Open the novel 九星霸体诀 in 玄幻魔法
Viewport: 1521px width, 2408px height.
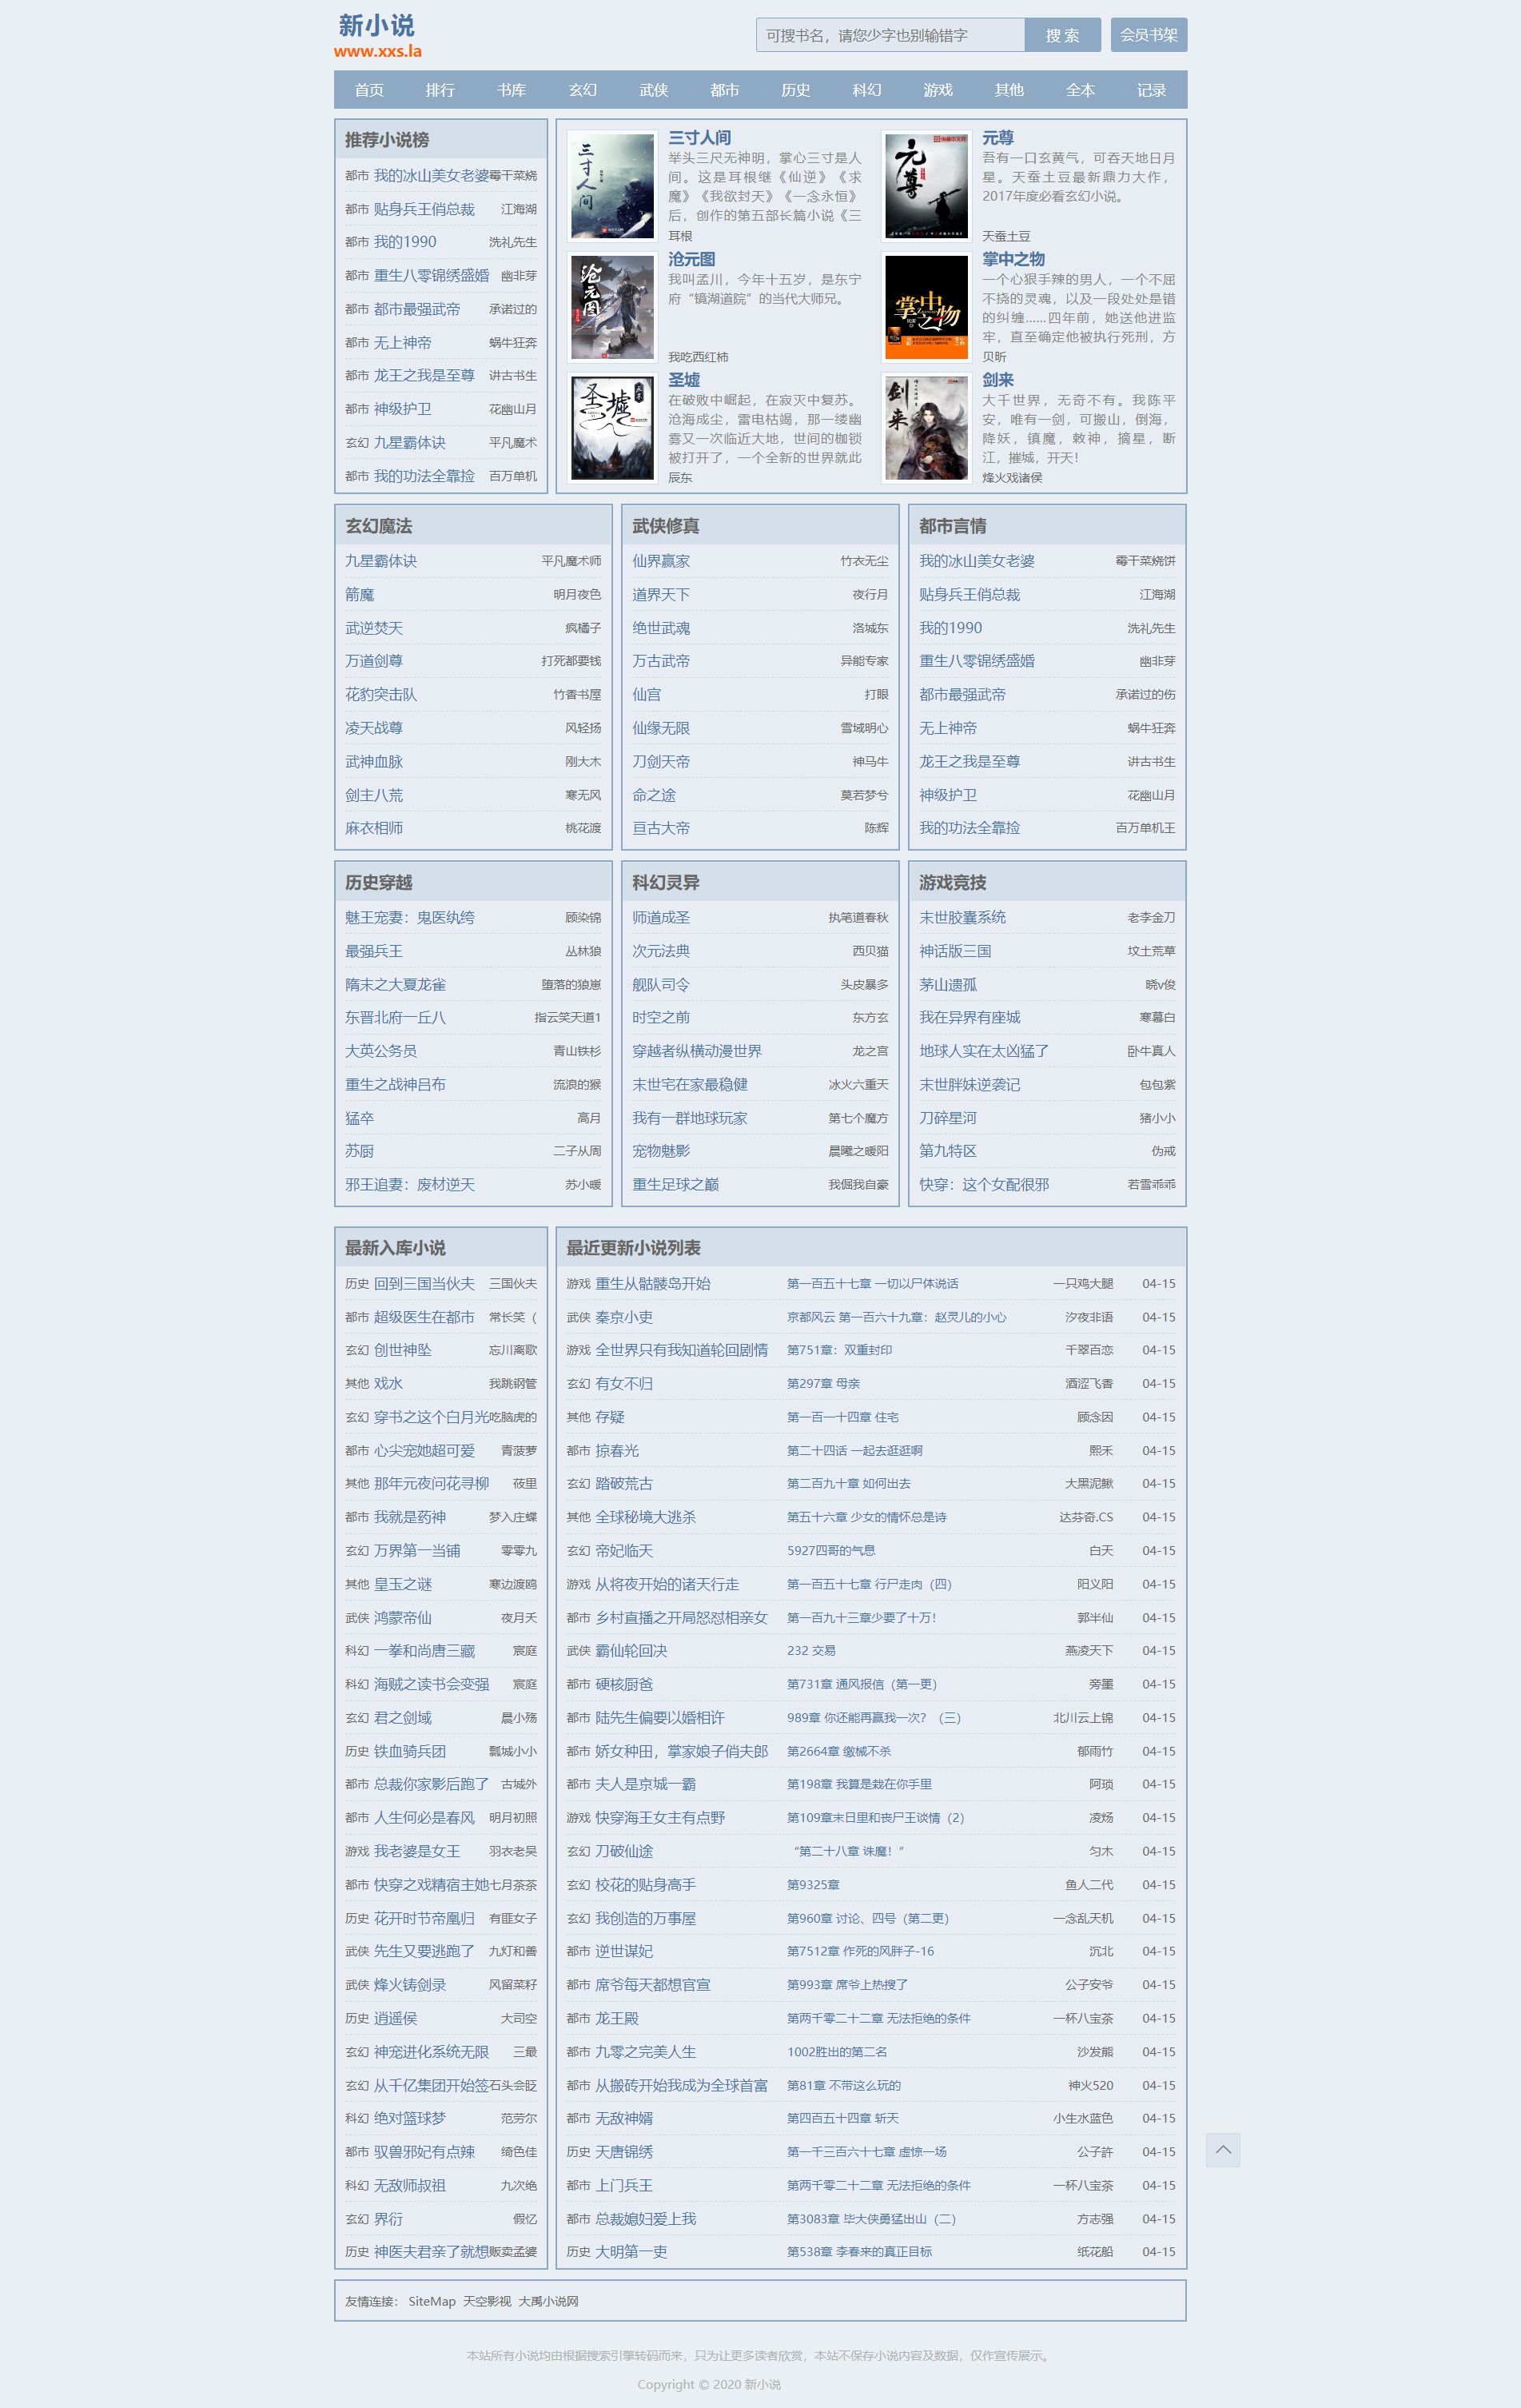(x=381, y=561)
